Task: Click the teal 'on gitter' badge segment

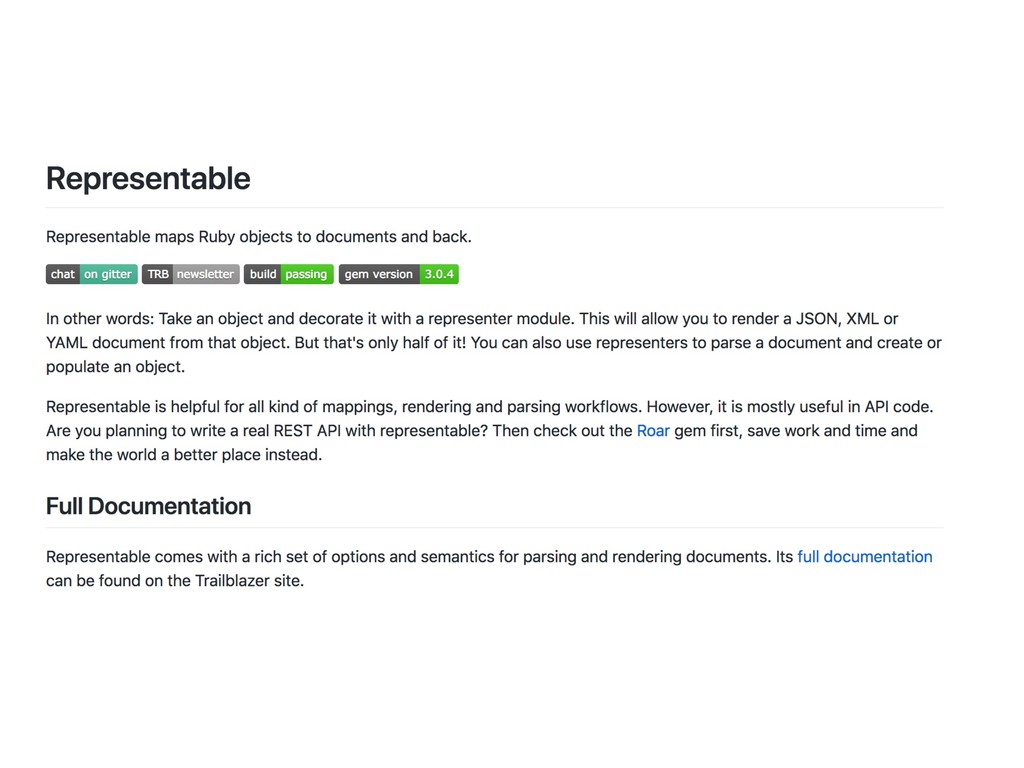Action: pos(108,274)
